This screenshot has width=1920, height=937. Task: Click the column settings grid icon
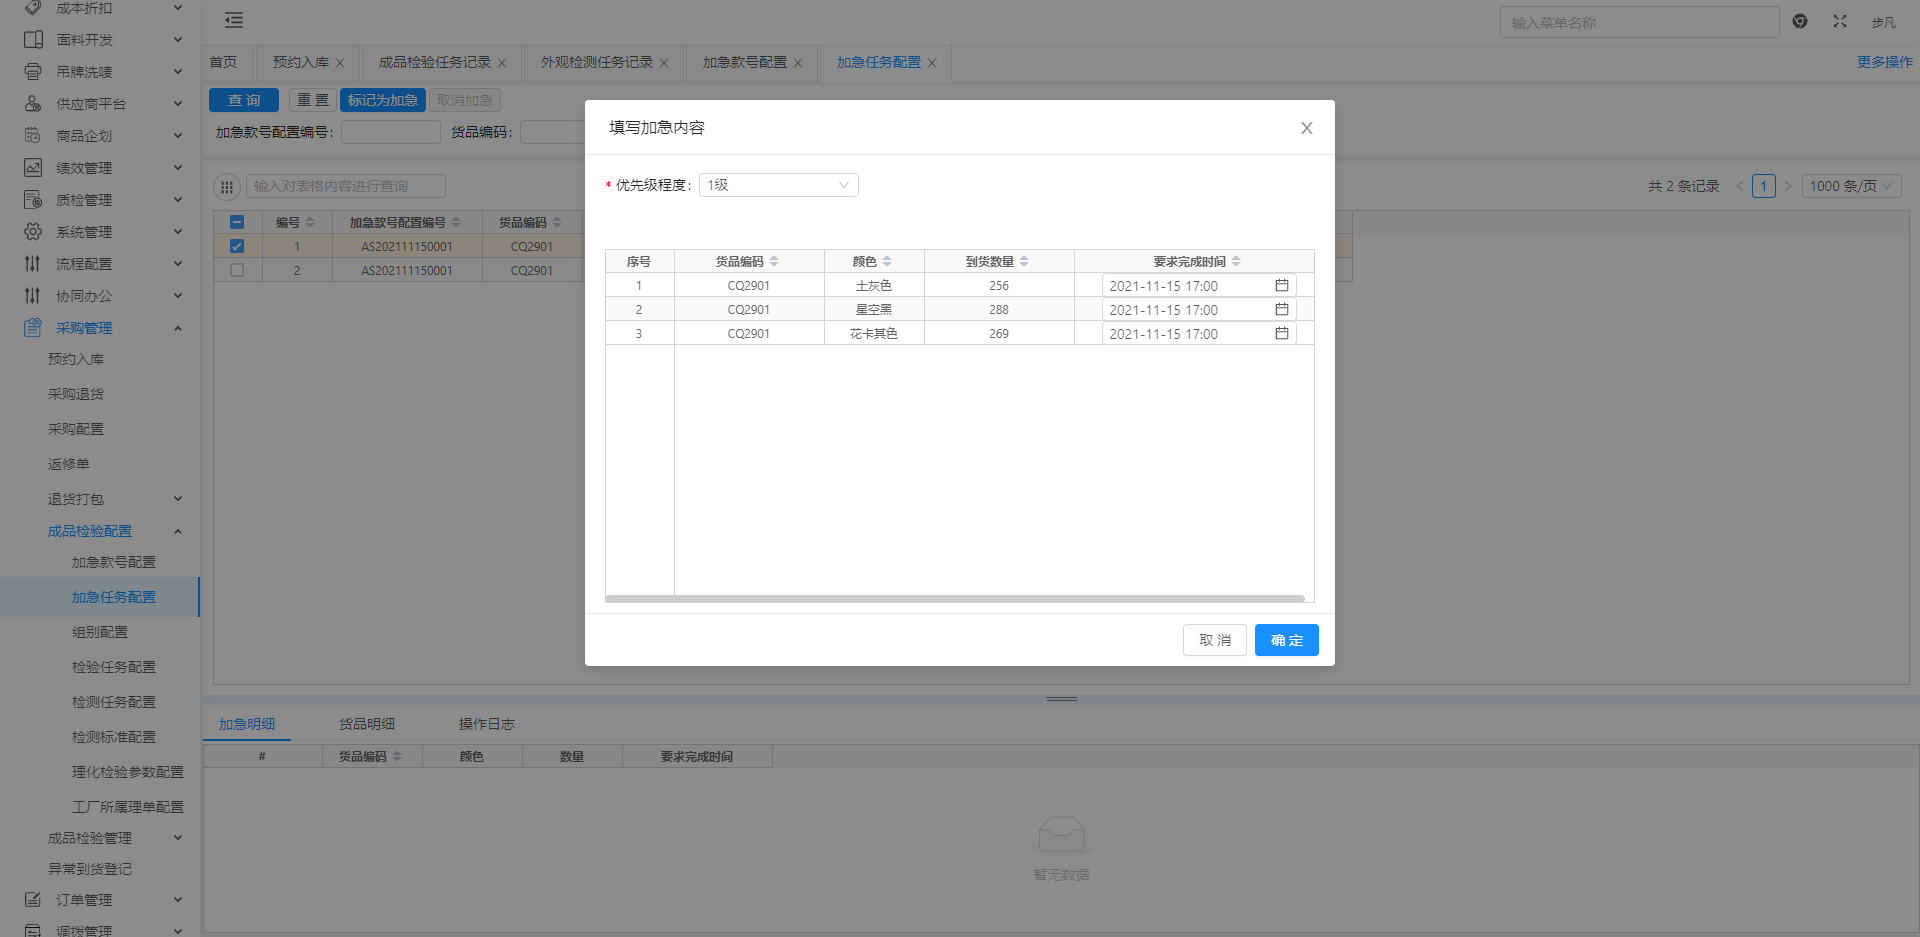(227, 187)
